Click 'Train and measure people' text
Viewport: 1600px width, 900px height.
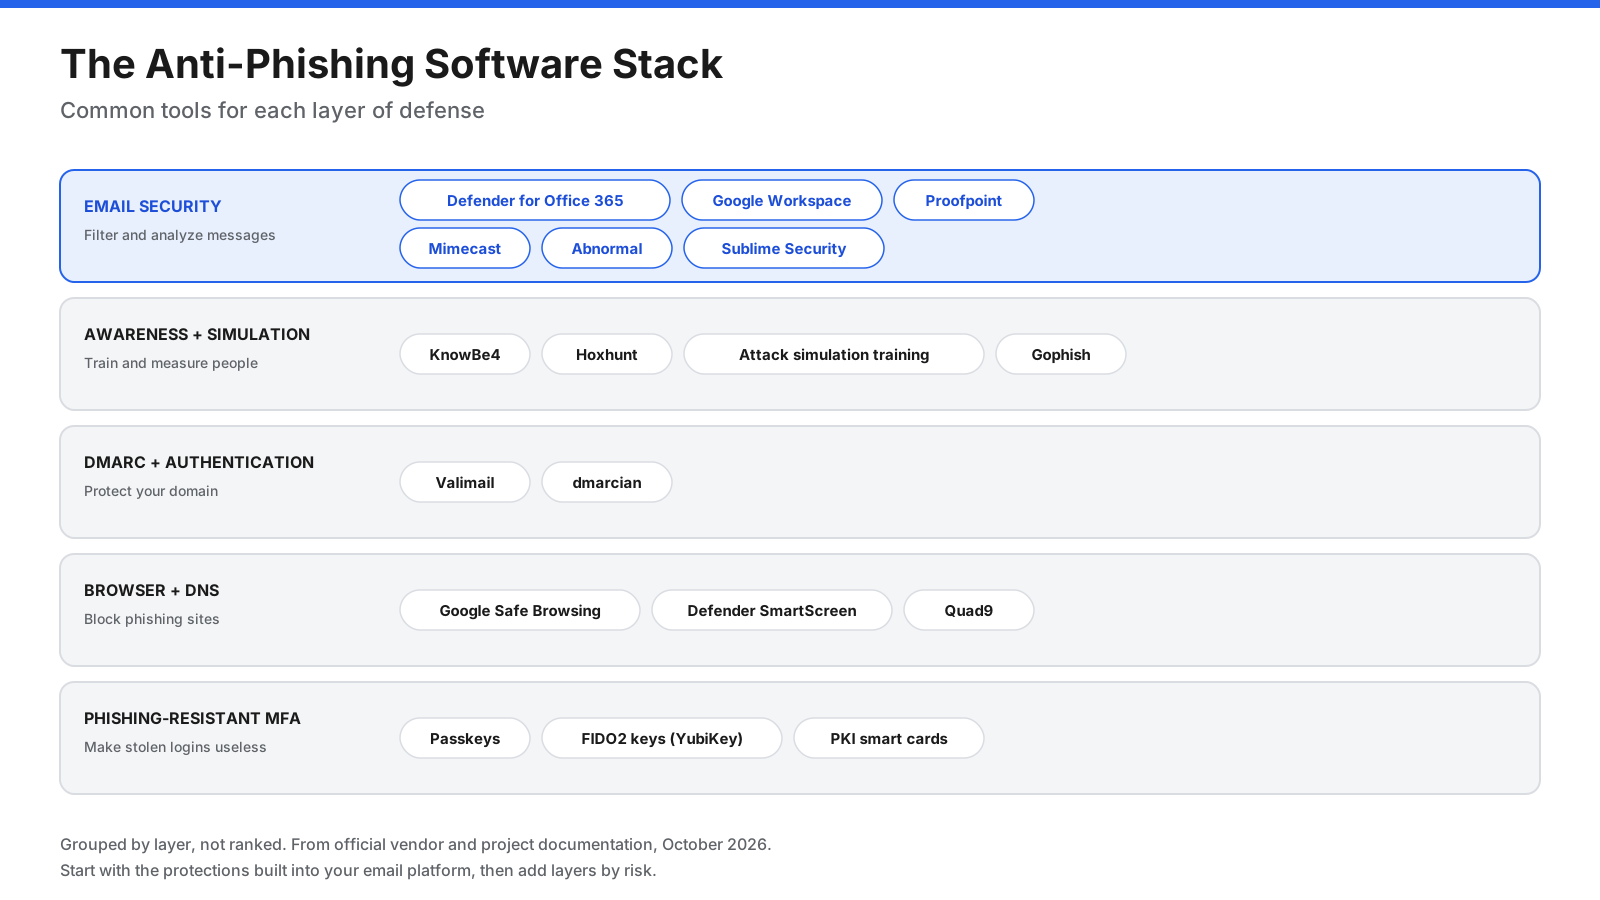tap(171, 363)
